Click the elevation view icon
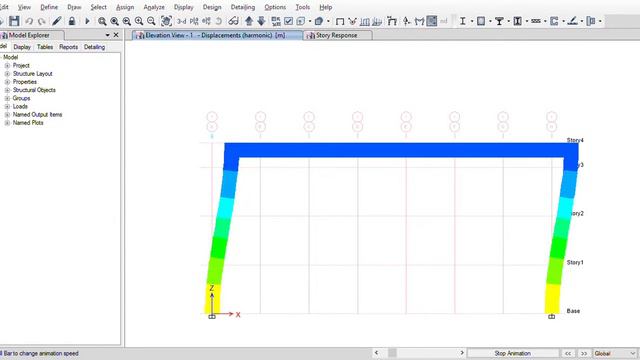This screenshot has width=640, height=360. 207,21
